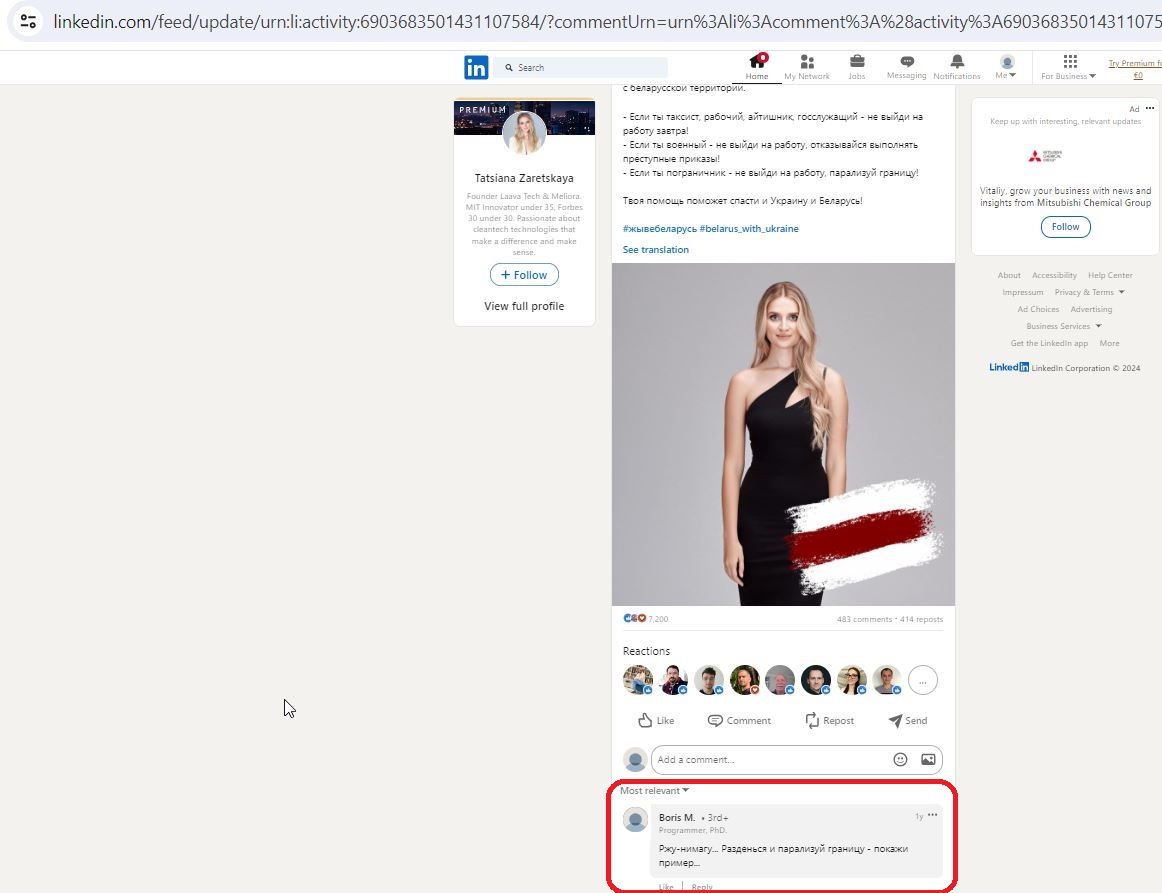Show more reactions via ellipsis circle
Screen dimensions: 1162x893
click(923, 680)
